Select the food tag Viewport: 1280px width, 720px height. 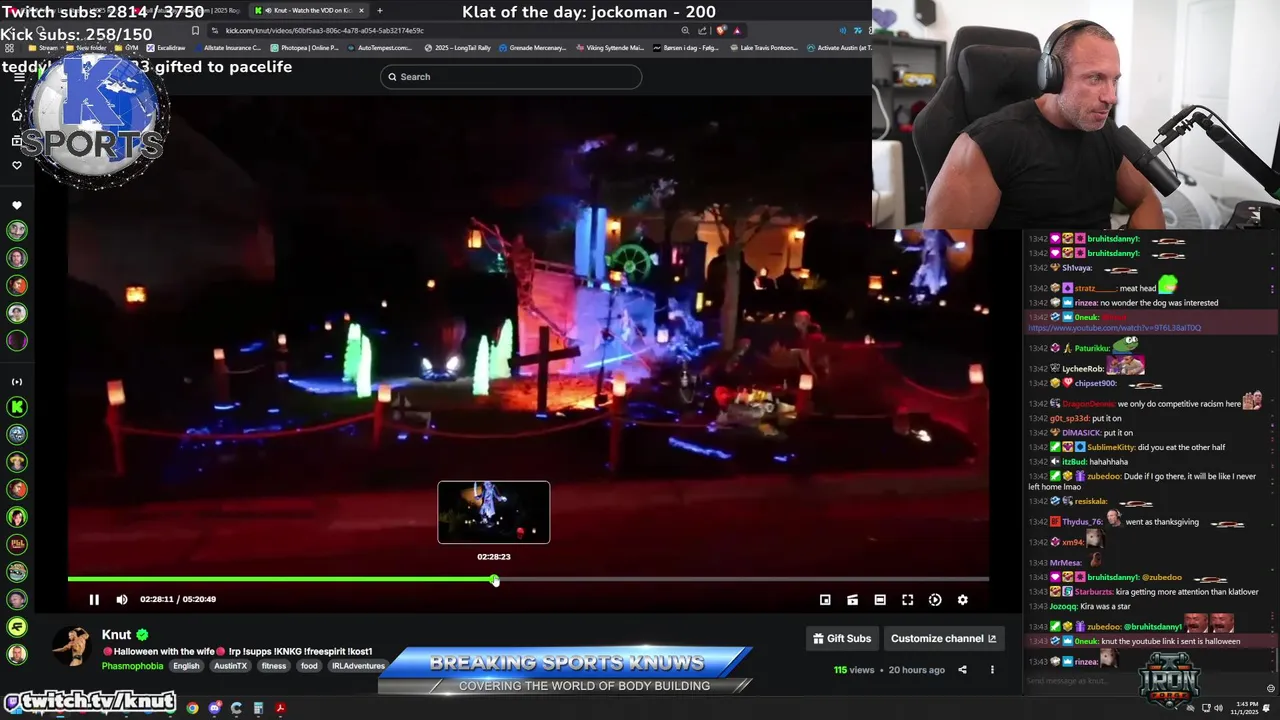click(x=309, y=666)
